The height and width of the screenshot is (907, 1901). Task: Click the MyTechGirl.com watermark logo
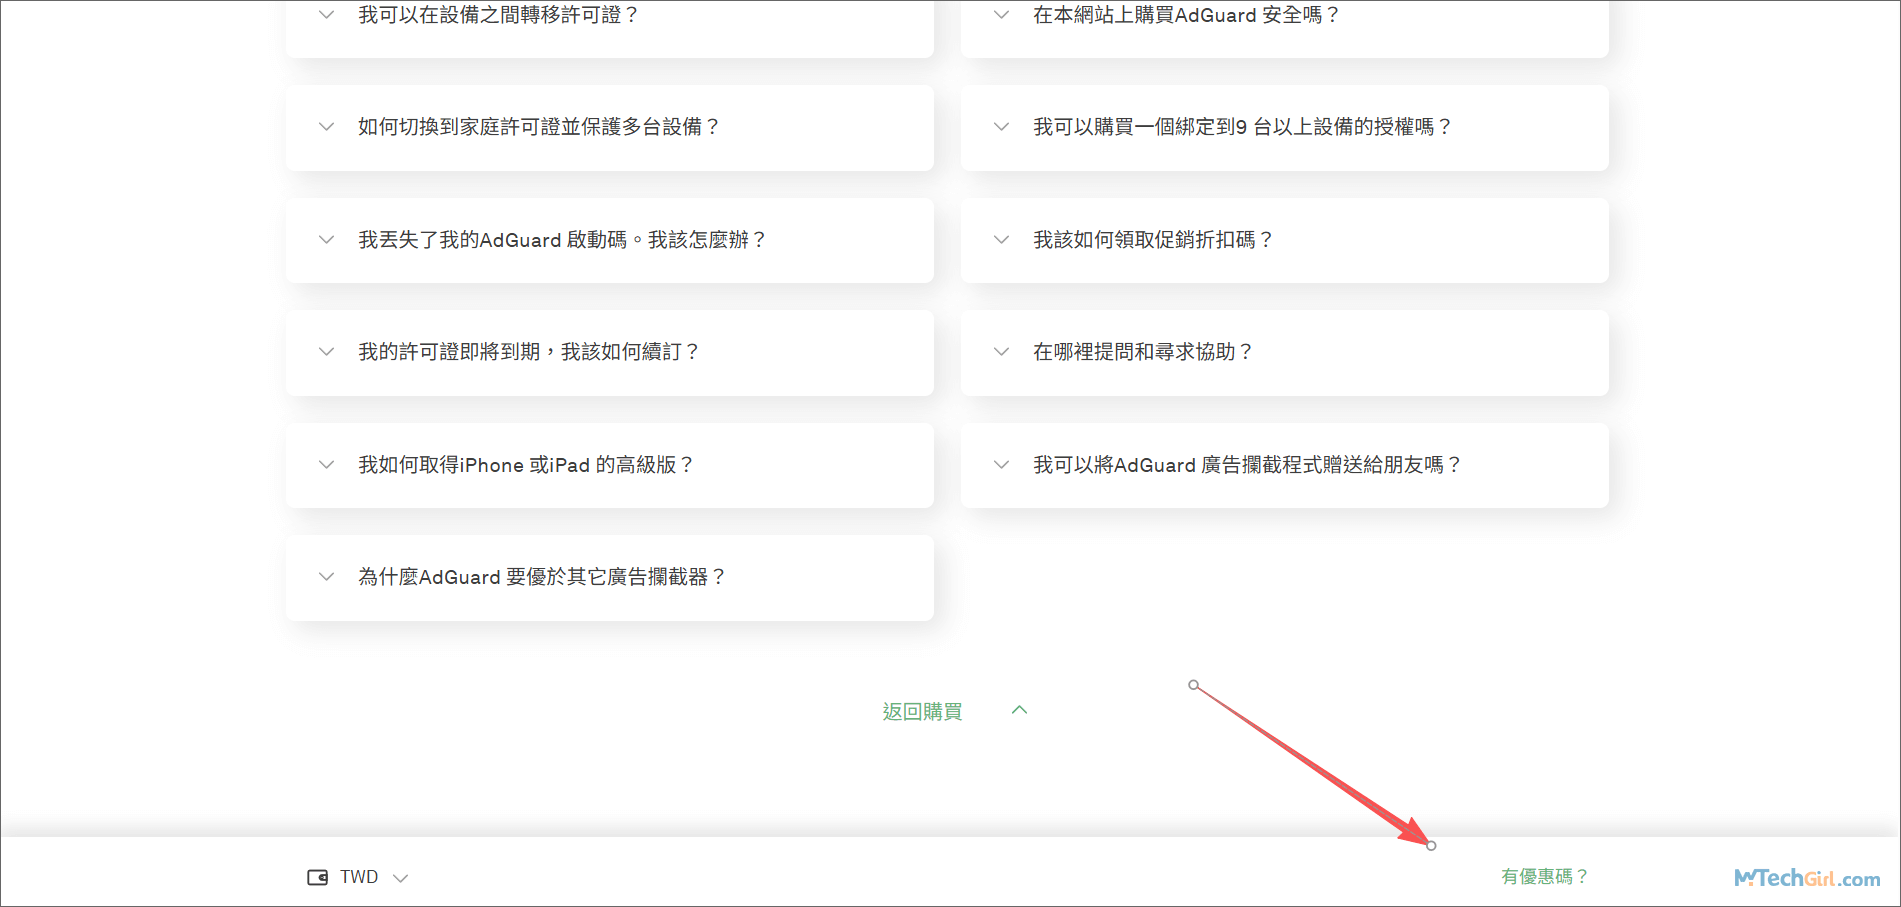point(1806,878)
